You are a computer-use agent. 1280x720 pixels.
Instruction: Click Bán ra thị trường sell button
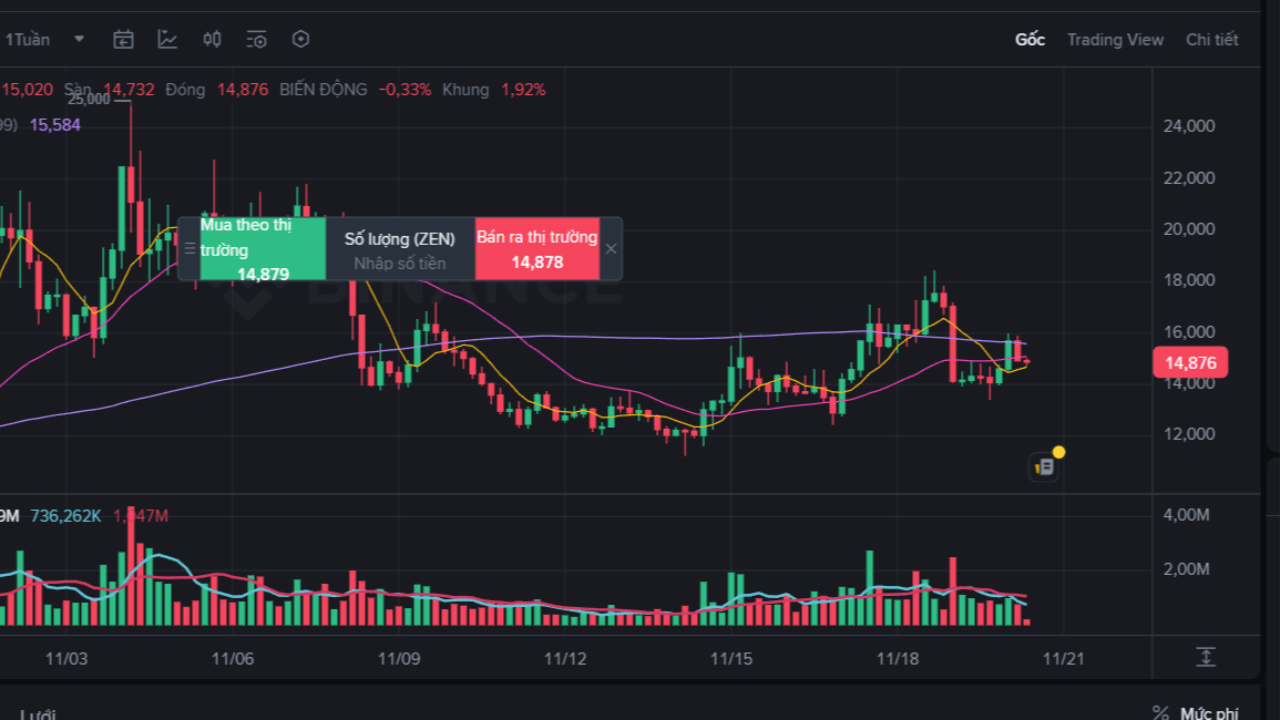pos(537,249)
